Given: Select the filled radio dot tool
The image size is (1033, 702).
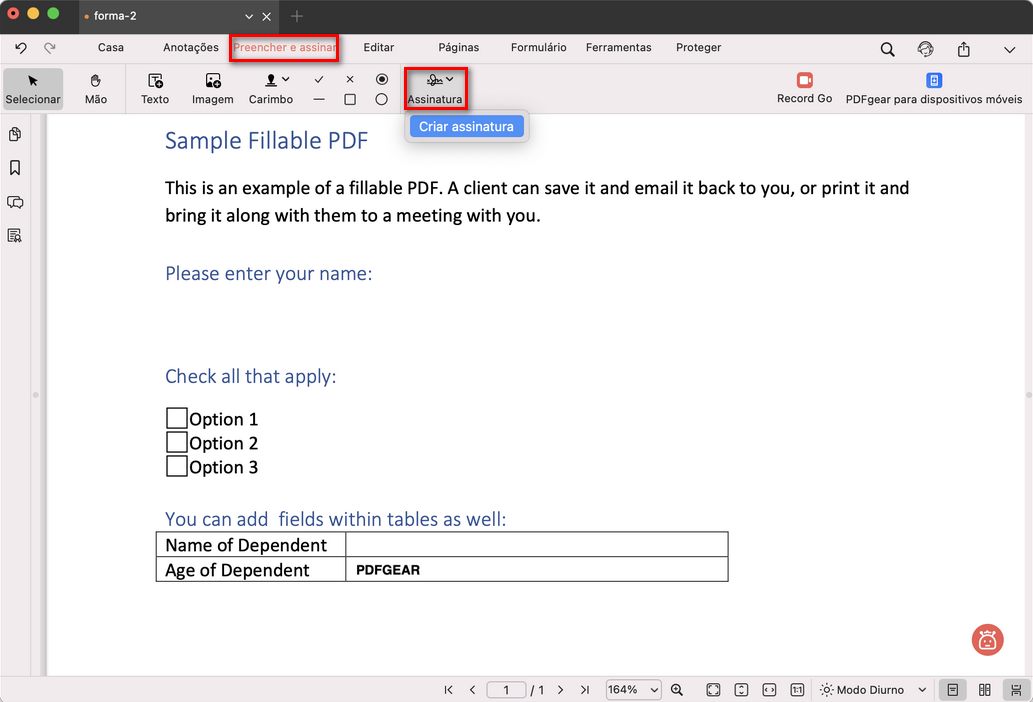Looking at the screenshot, I should 381,79.
